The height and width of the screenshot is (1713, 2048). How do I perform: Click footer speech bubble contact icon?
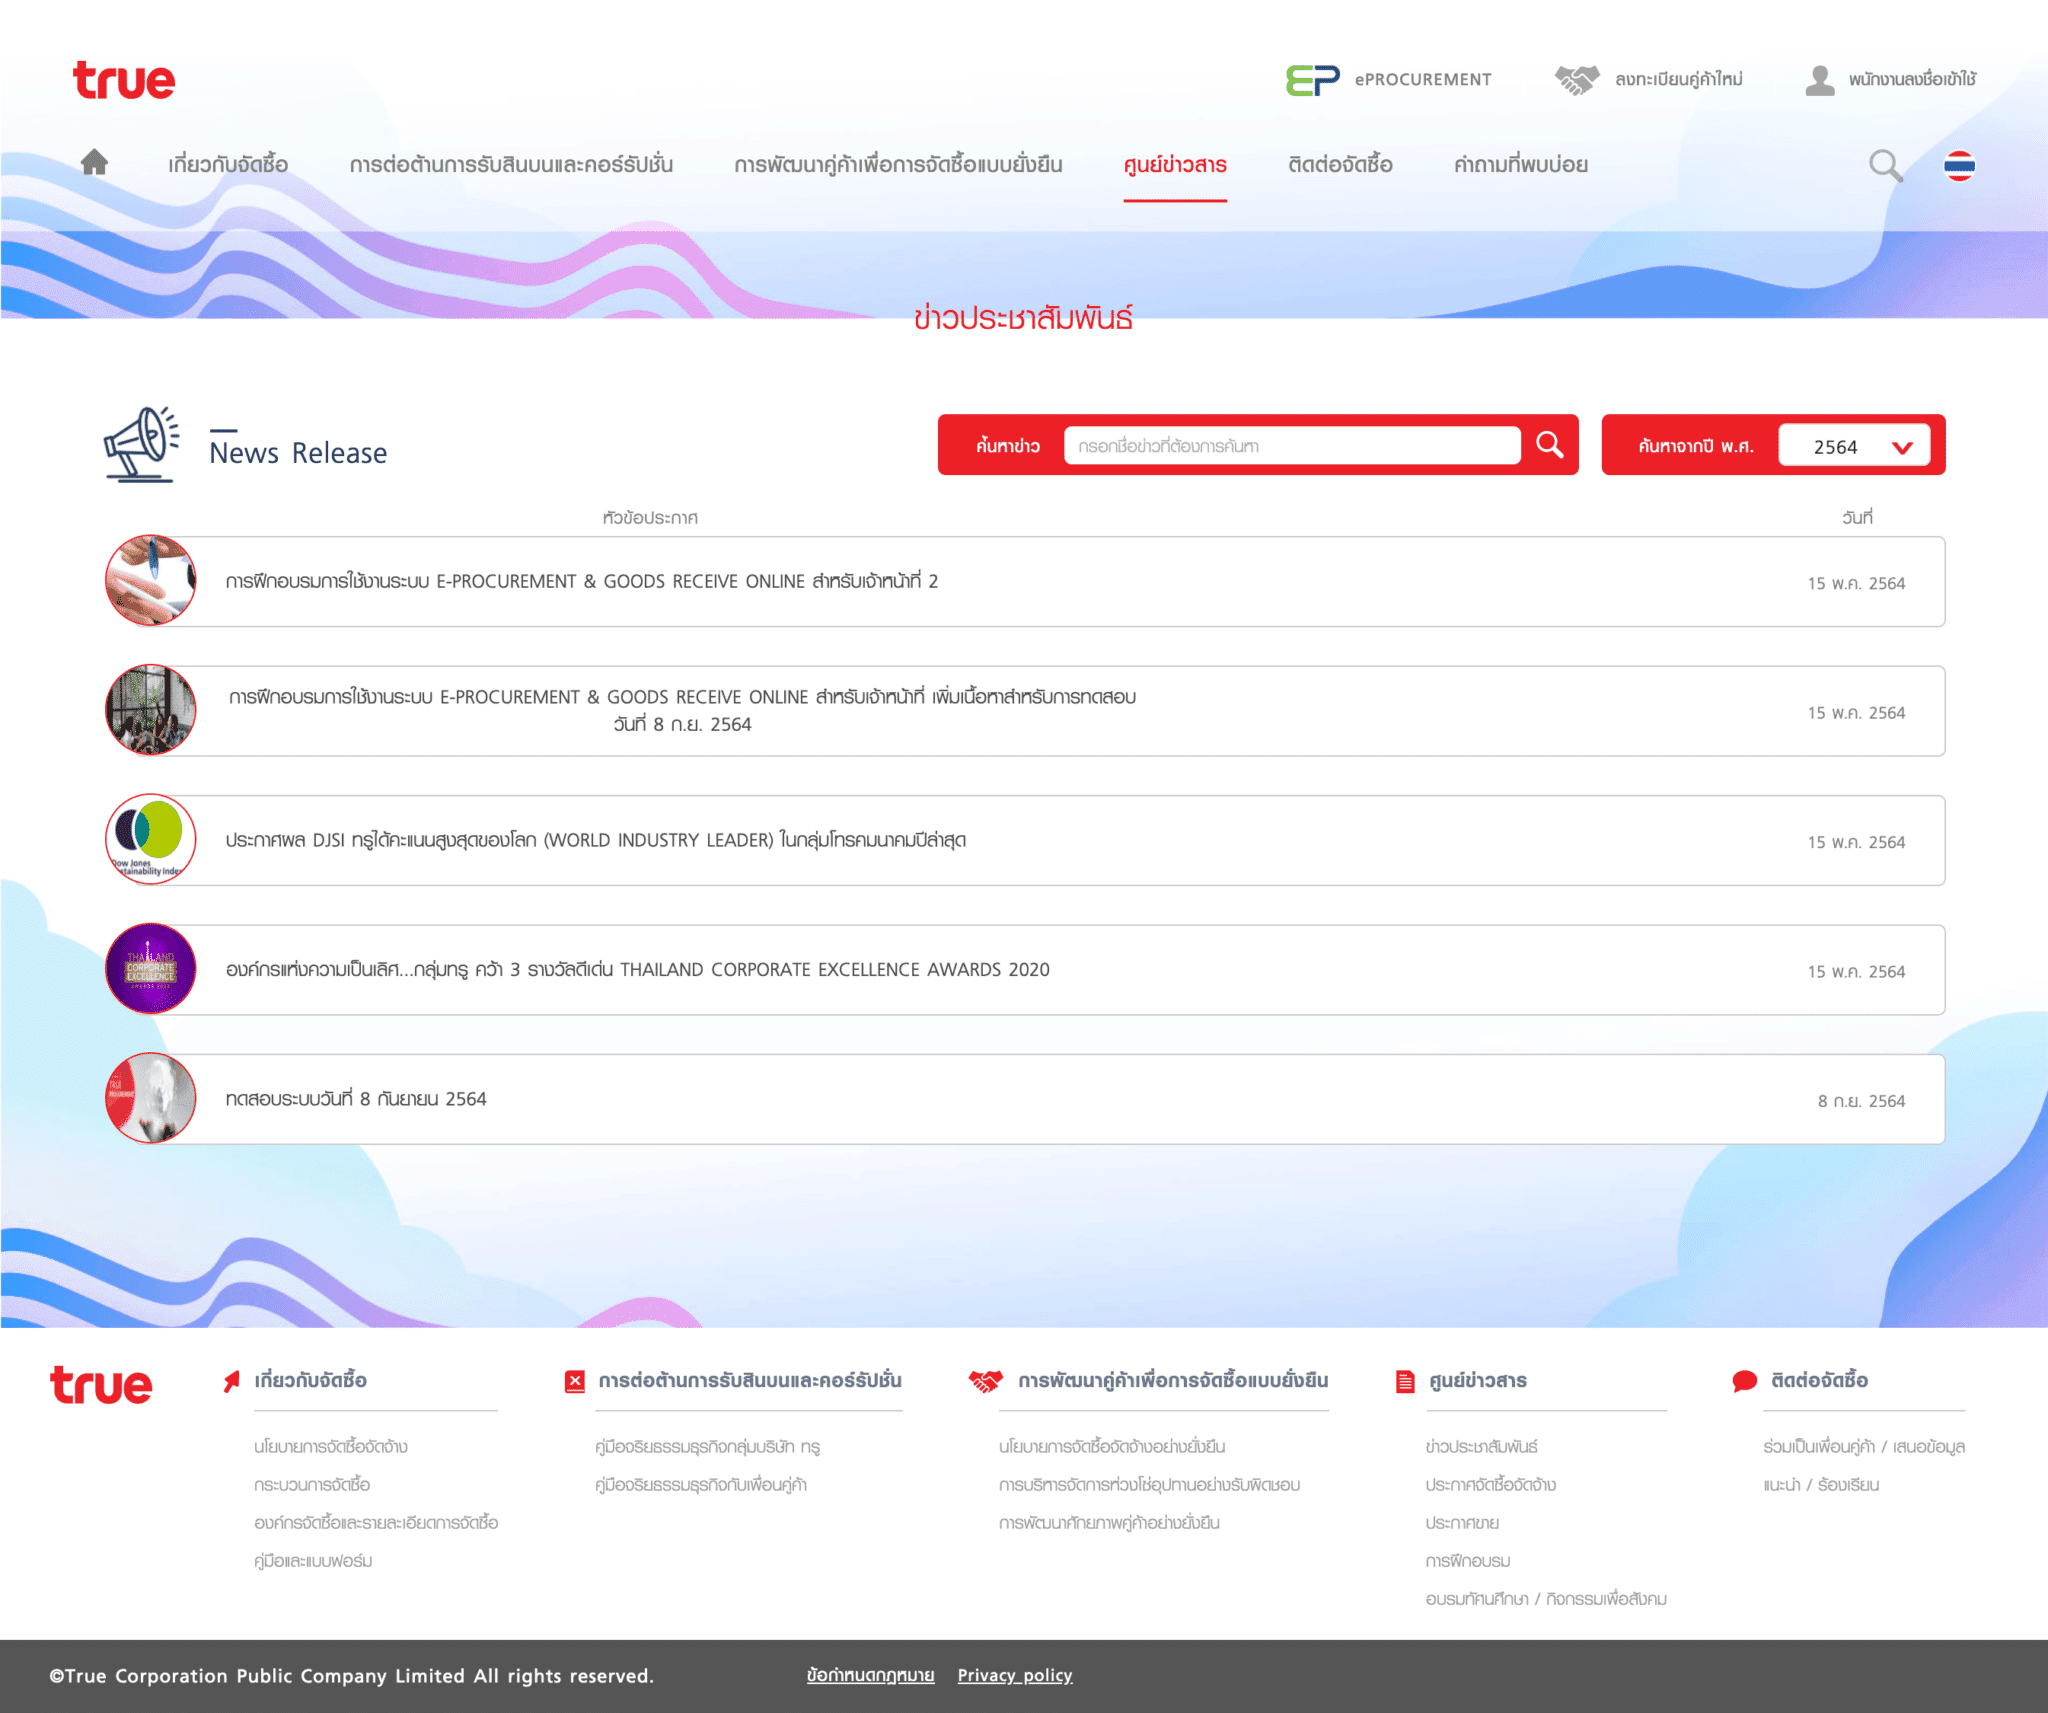(x=1744, y=1382)
